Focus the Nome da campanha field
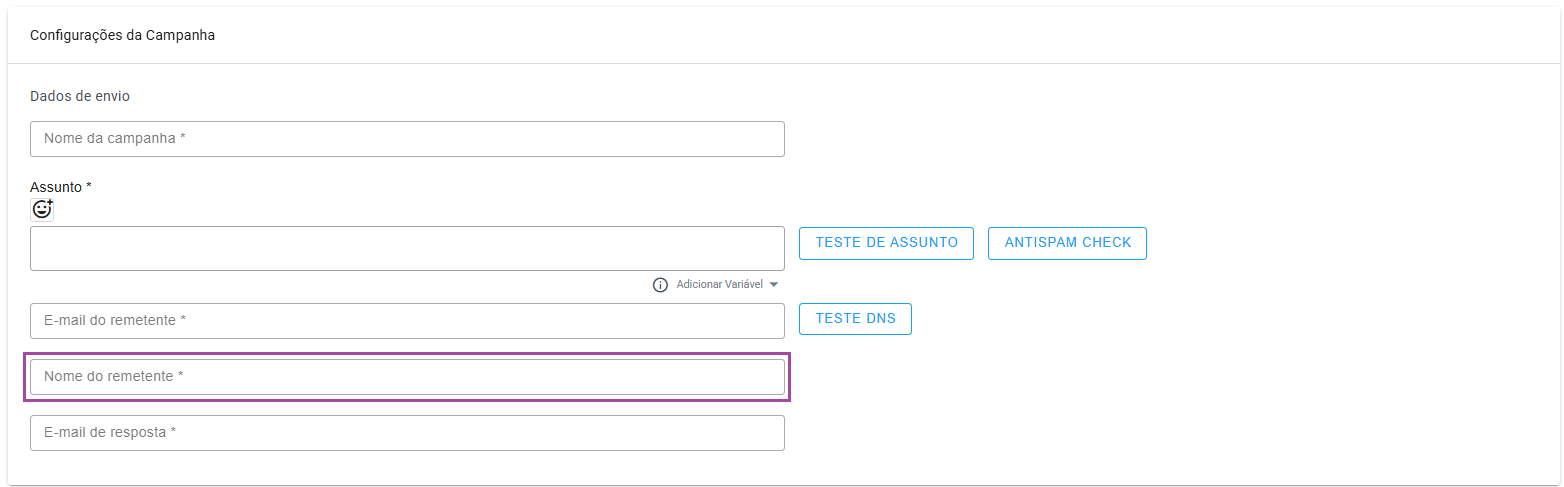This screenshot has width=1564, height=487. click(407, 139)
